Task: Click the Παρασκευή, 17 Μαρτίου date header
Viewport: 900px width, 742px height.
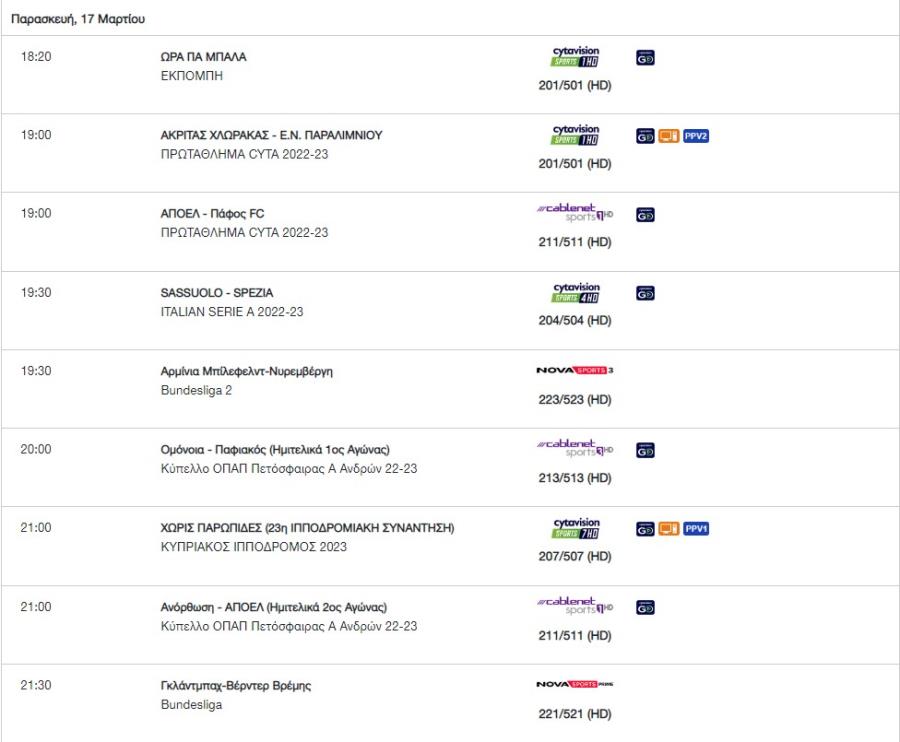Action: pos(68,19)
